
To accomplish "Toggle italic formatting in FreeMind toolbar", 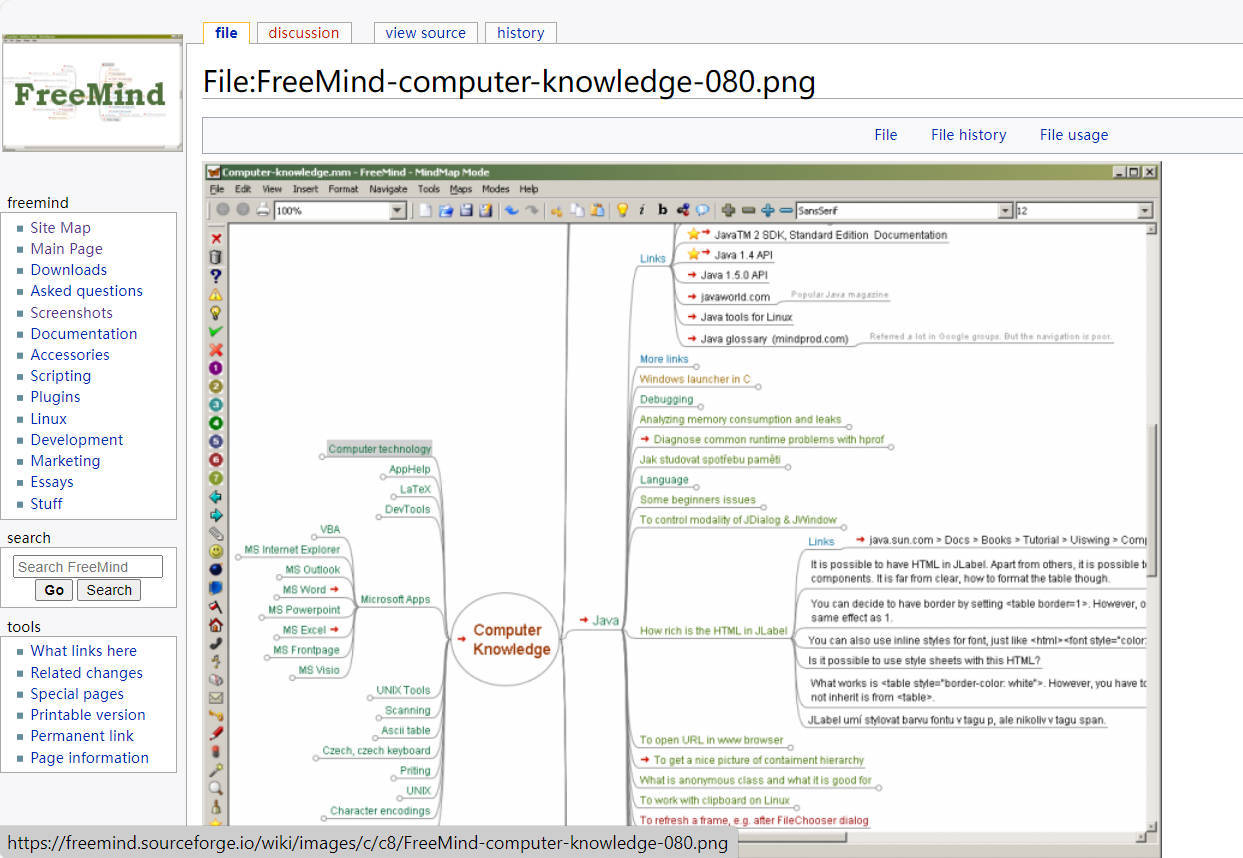I will tap(642, 210).
